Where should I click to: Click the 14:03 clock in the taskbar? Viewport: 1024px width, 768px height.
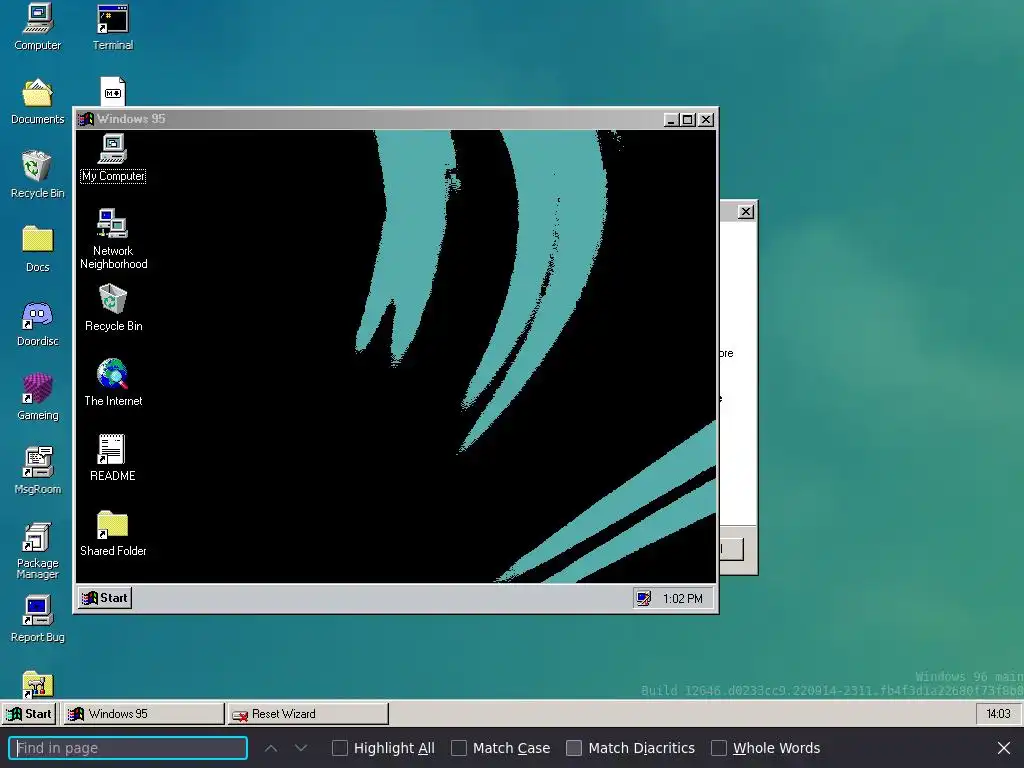(998, 714)
